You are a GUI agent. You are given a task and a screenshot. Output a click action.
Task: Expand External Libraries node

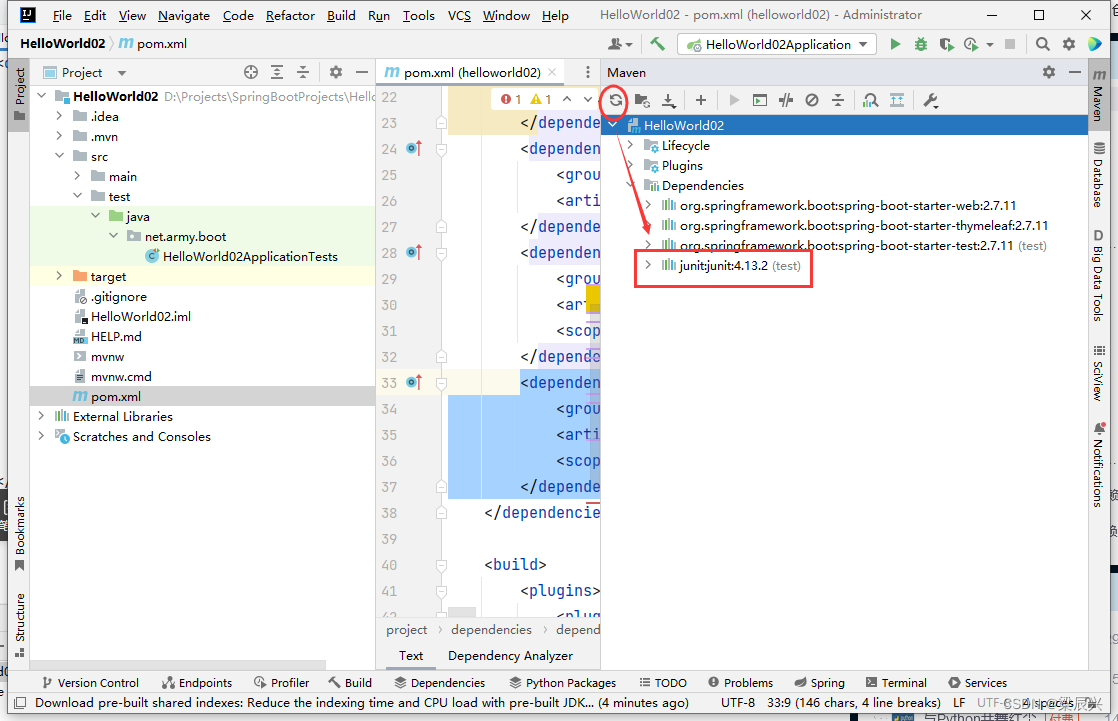point(41,416)
